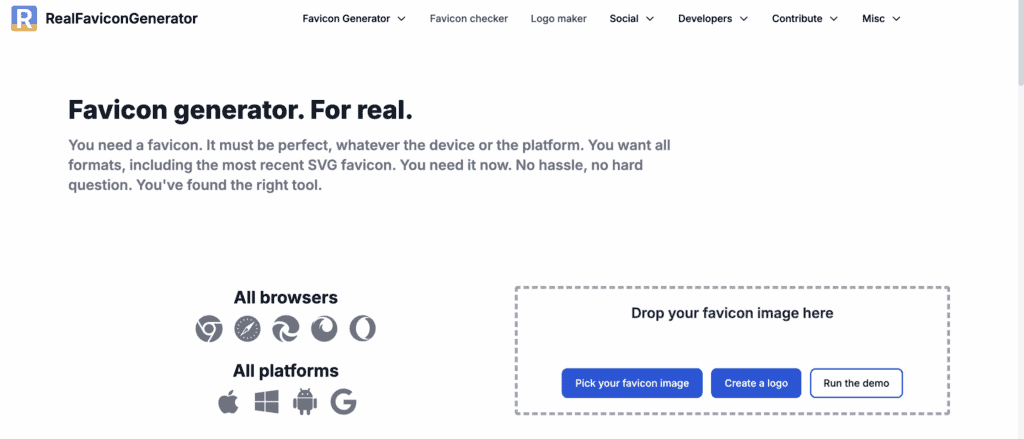The image size is (1024, 439).
Task: Click the Windows platform icon
Action: coord(266,402)
